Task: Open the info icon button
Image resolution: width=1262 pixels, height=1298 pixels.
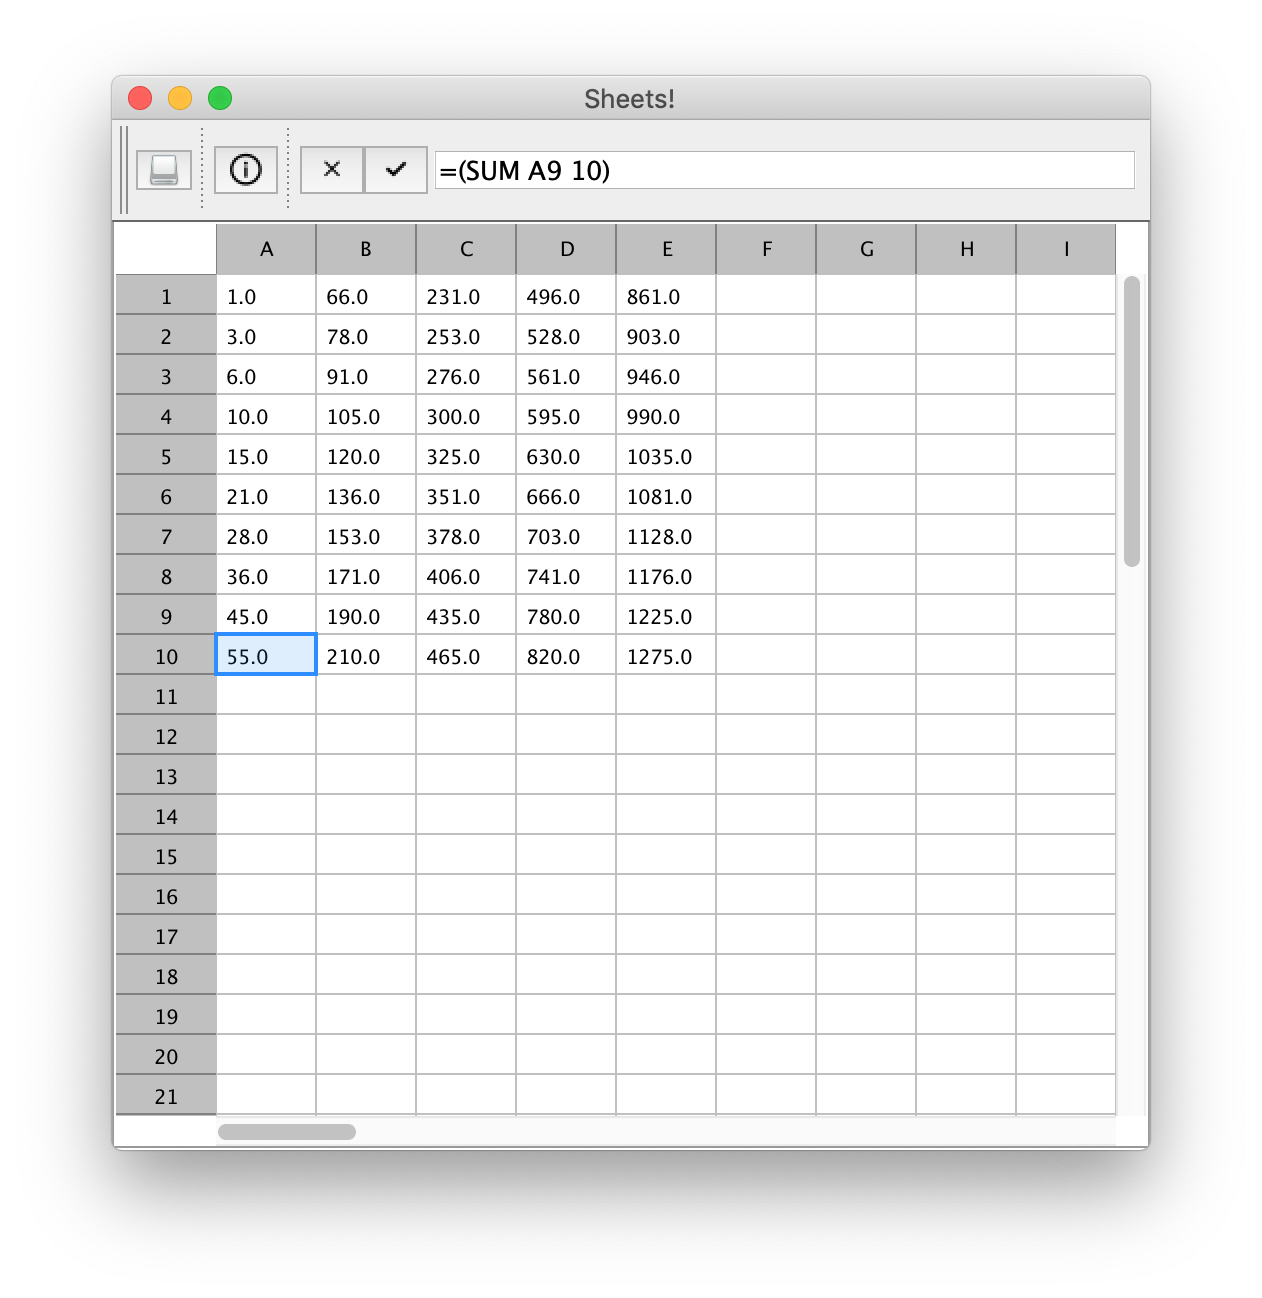Action: tap(246, 170)
